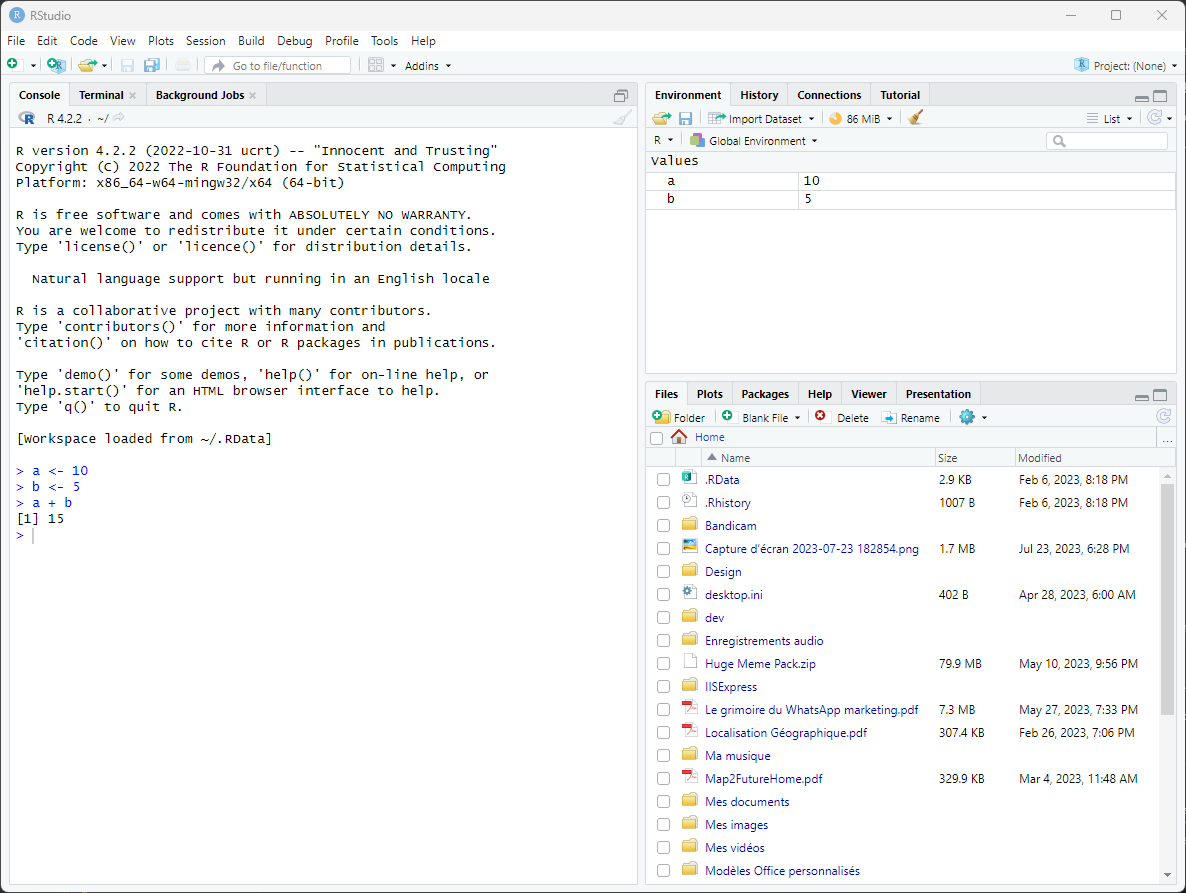
Task: Tick the checkbox for Mes documents
Action: 663,802
